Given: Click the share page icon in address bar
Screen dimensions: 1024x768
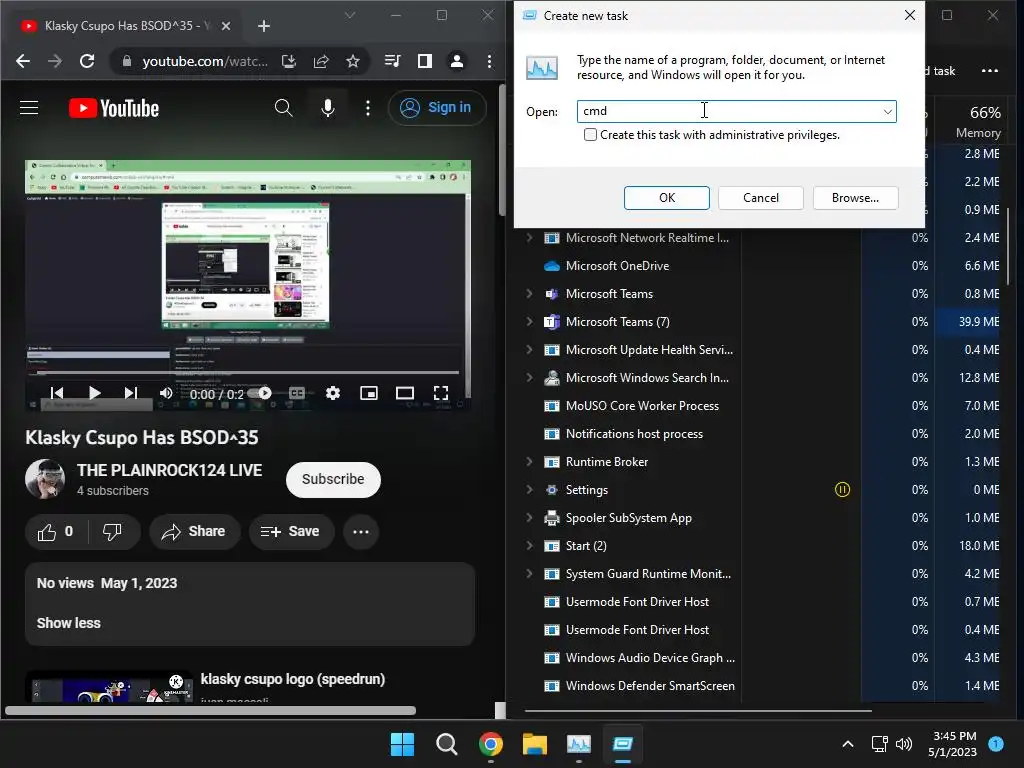Looking at the screenshot, I should pos(321,61).
